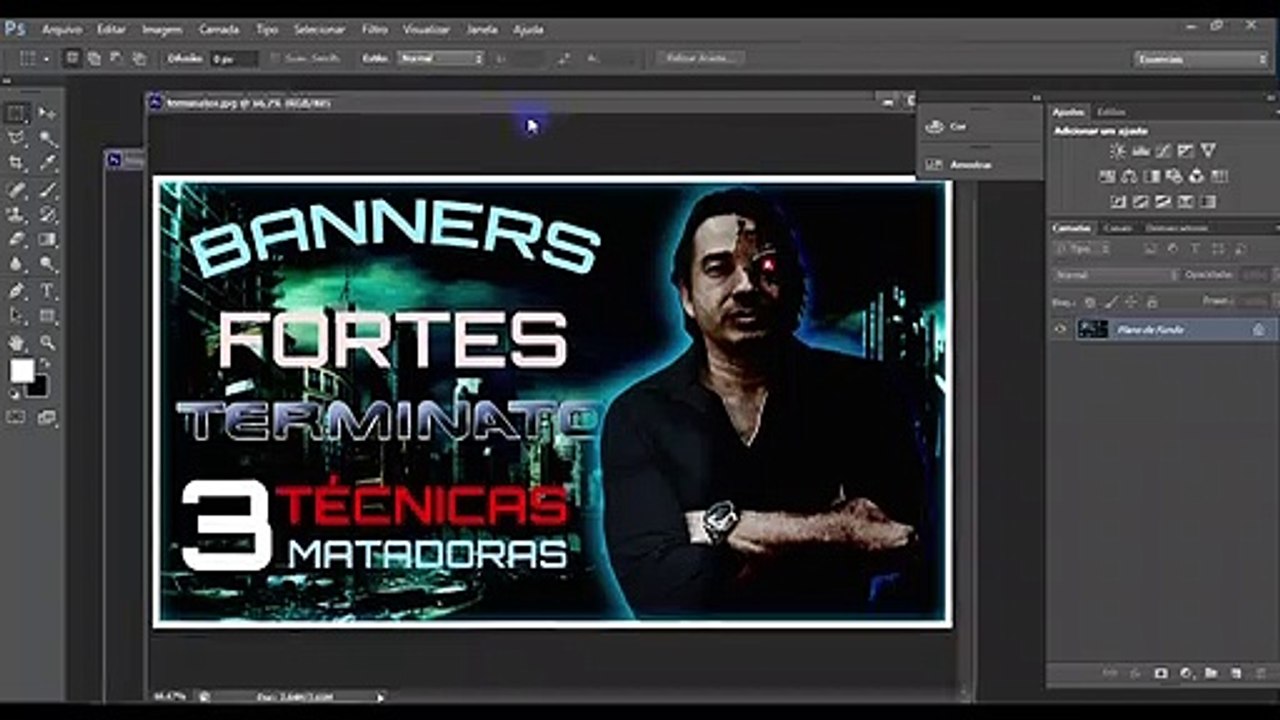The height and width of the screenshot is (720, 1280).
Task: Add a Black & White adjustment
Action: 1152,176
